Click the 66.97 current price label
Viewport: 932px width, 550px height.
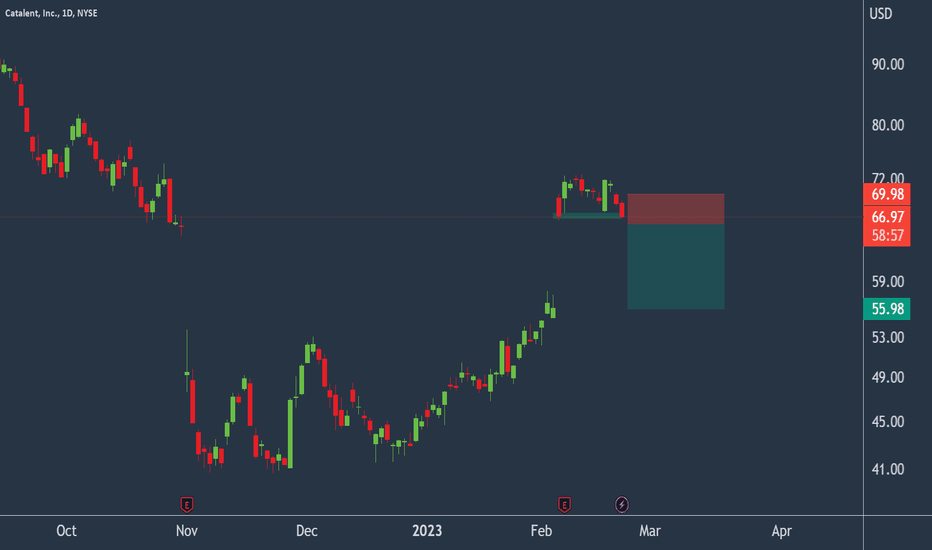coord(887,217)
